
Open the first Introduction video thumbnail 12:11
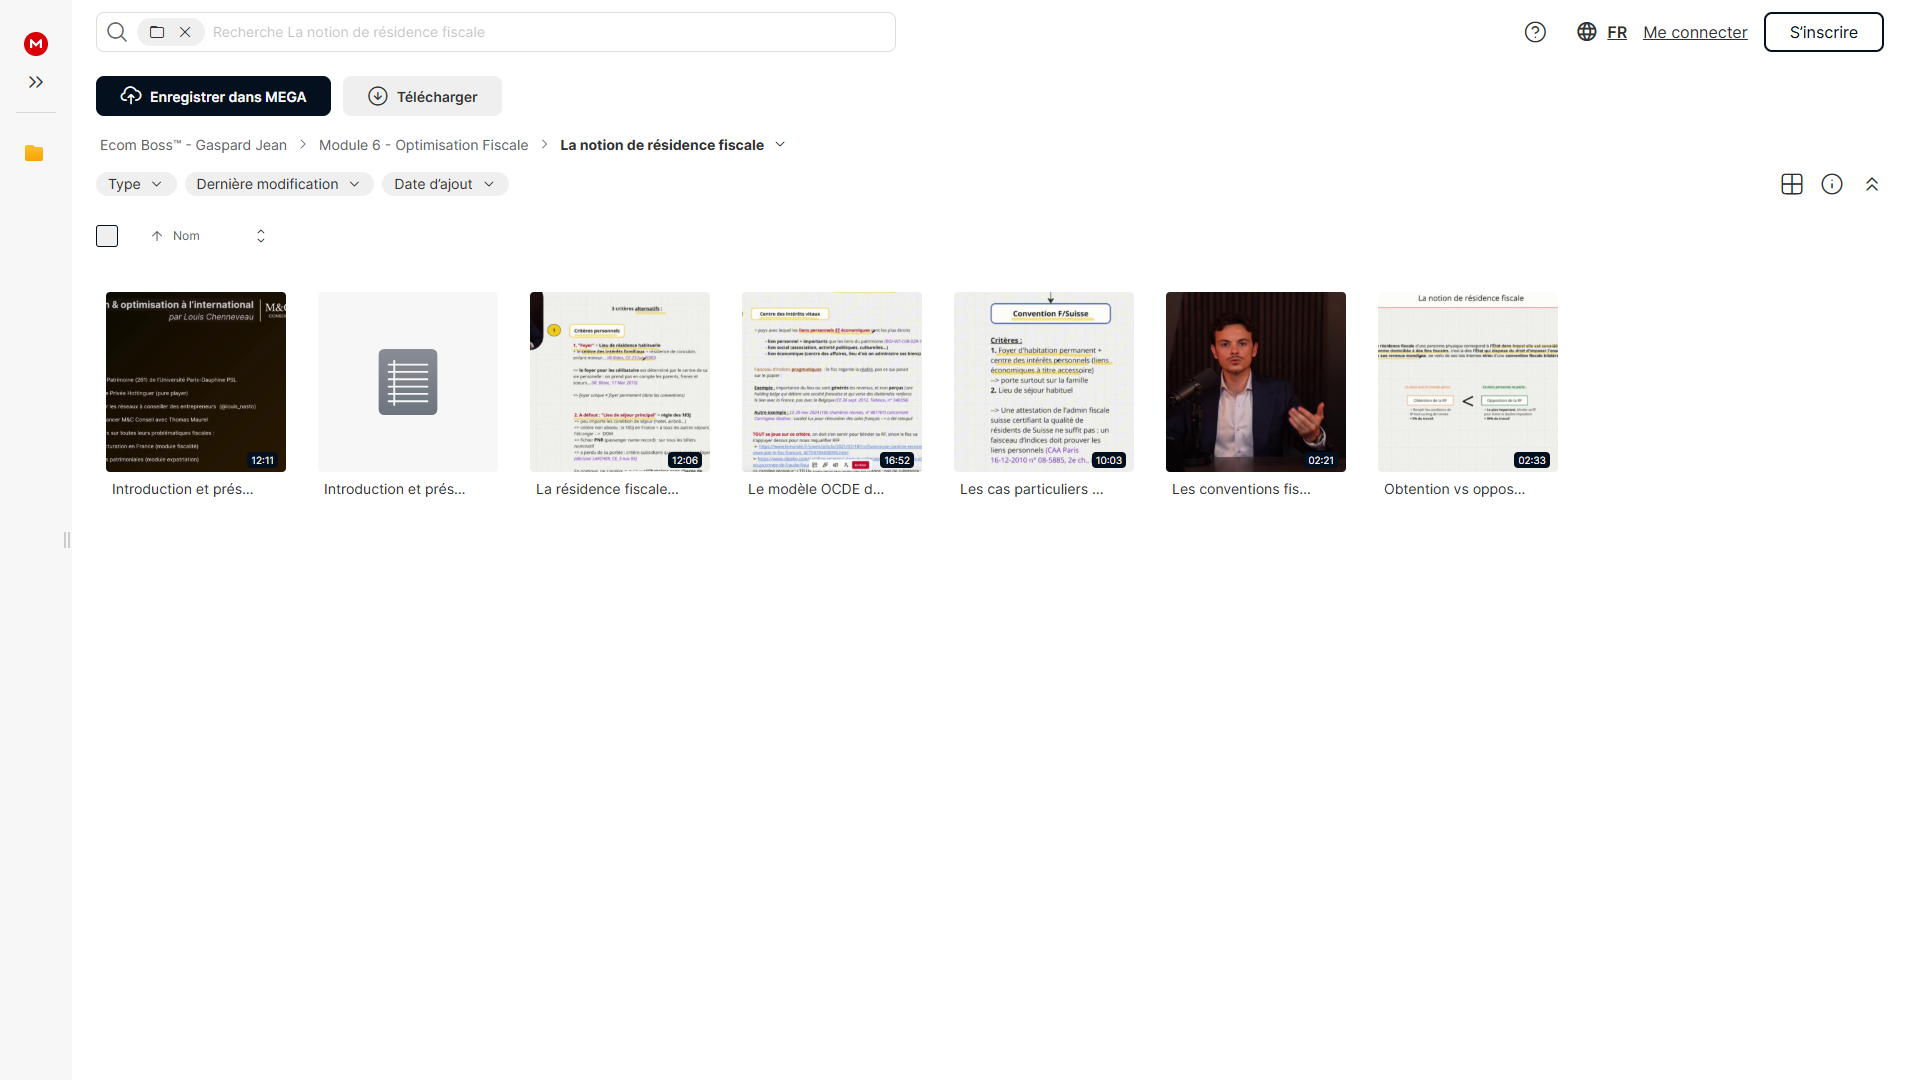pyautogui.click(x=196, y=382)
